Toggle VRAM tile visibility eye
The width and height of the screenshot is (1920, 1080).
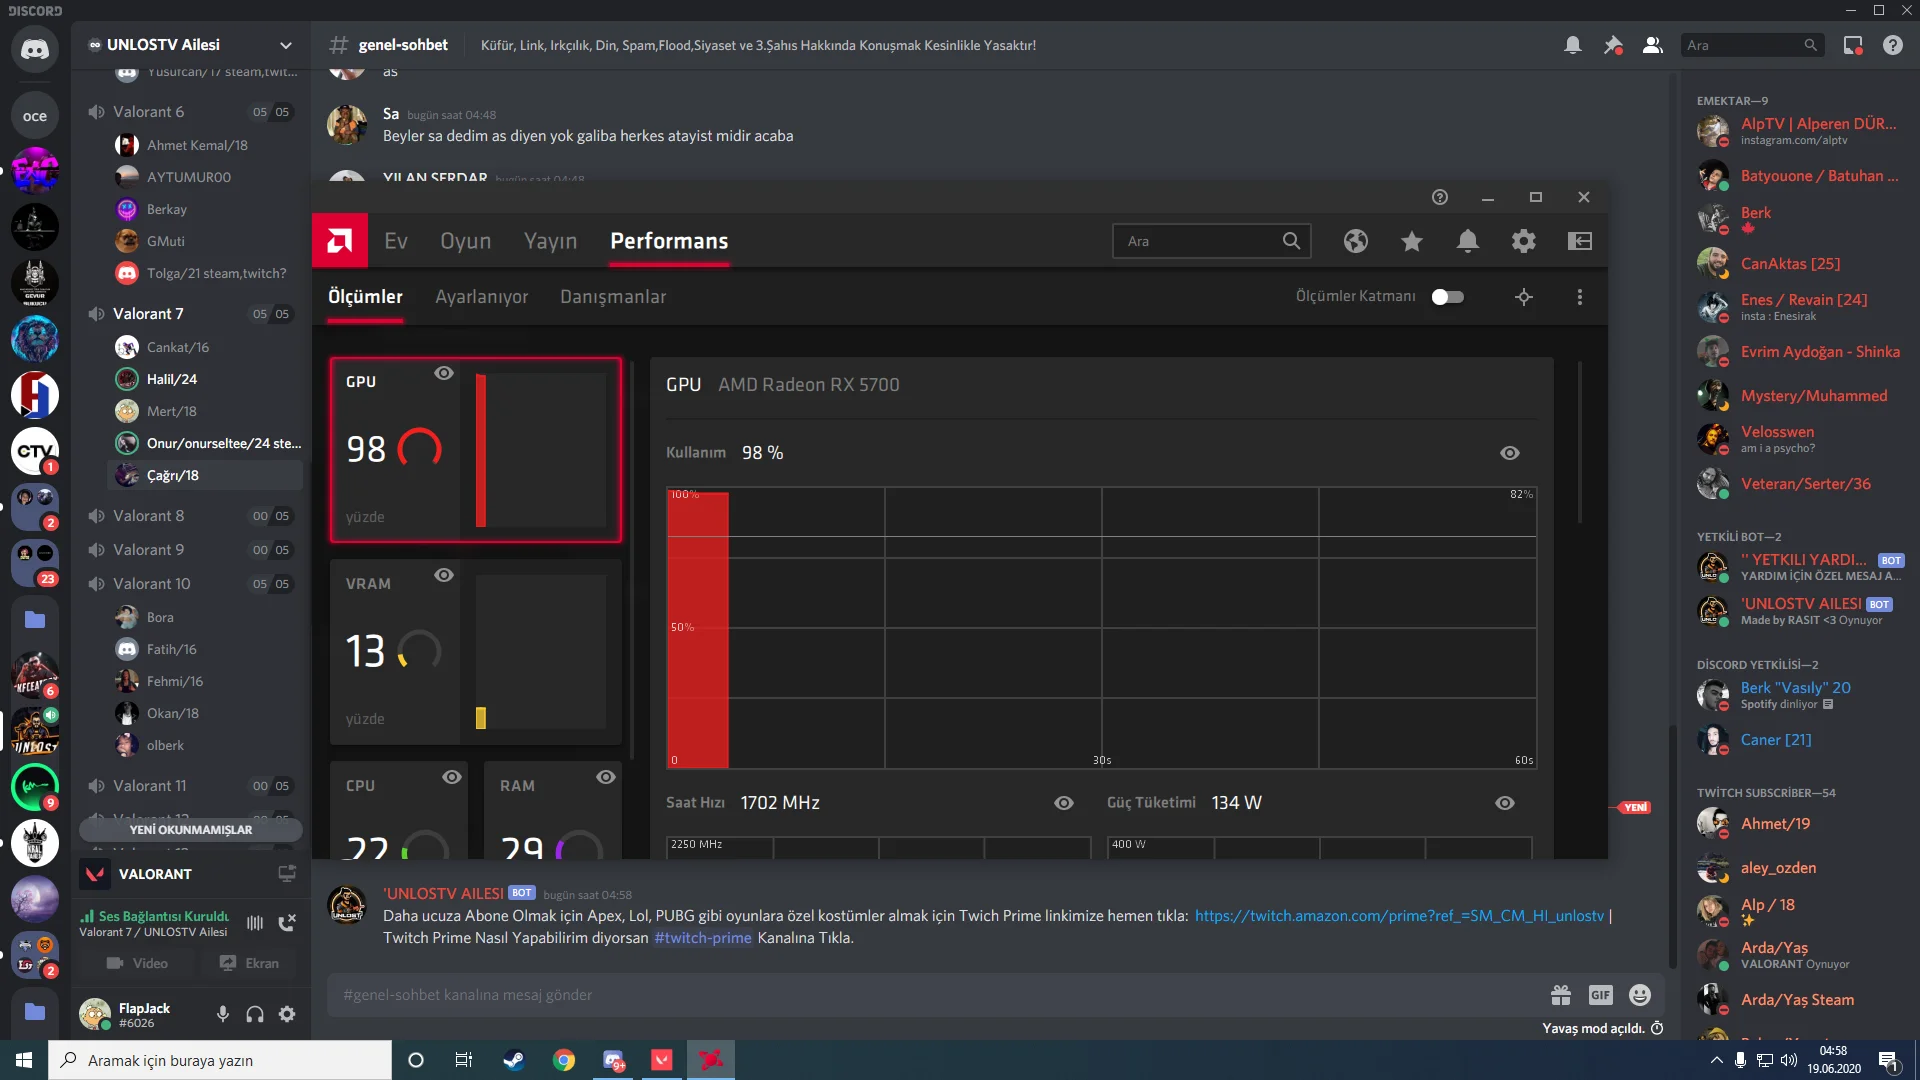tap(444, 575)
